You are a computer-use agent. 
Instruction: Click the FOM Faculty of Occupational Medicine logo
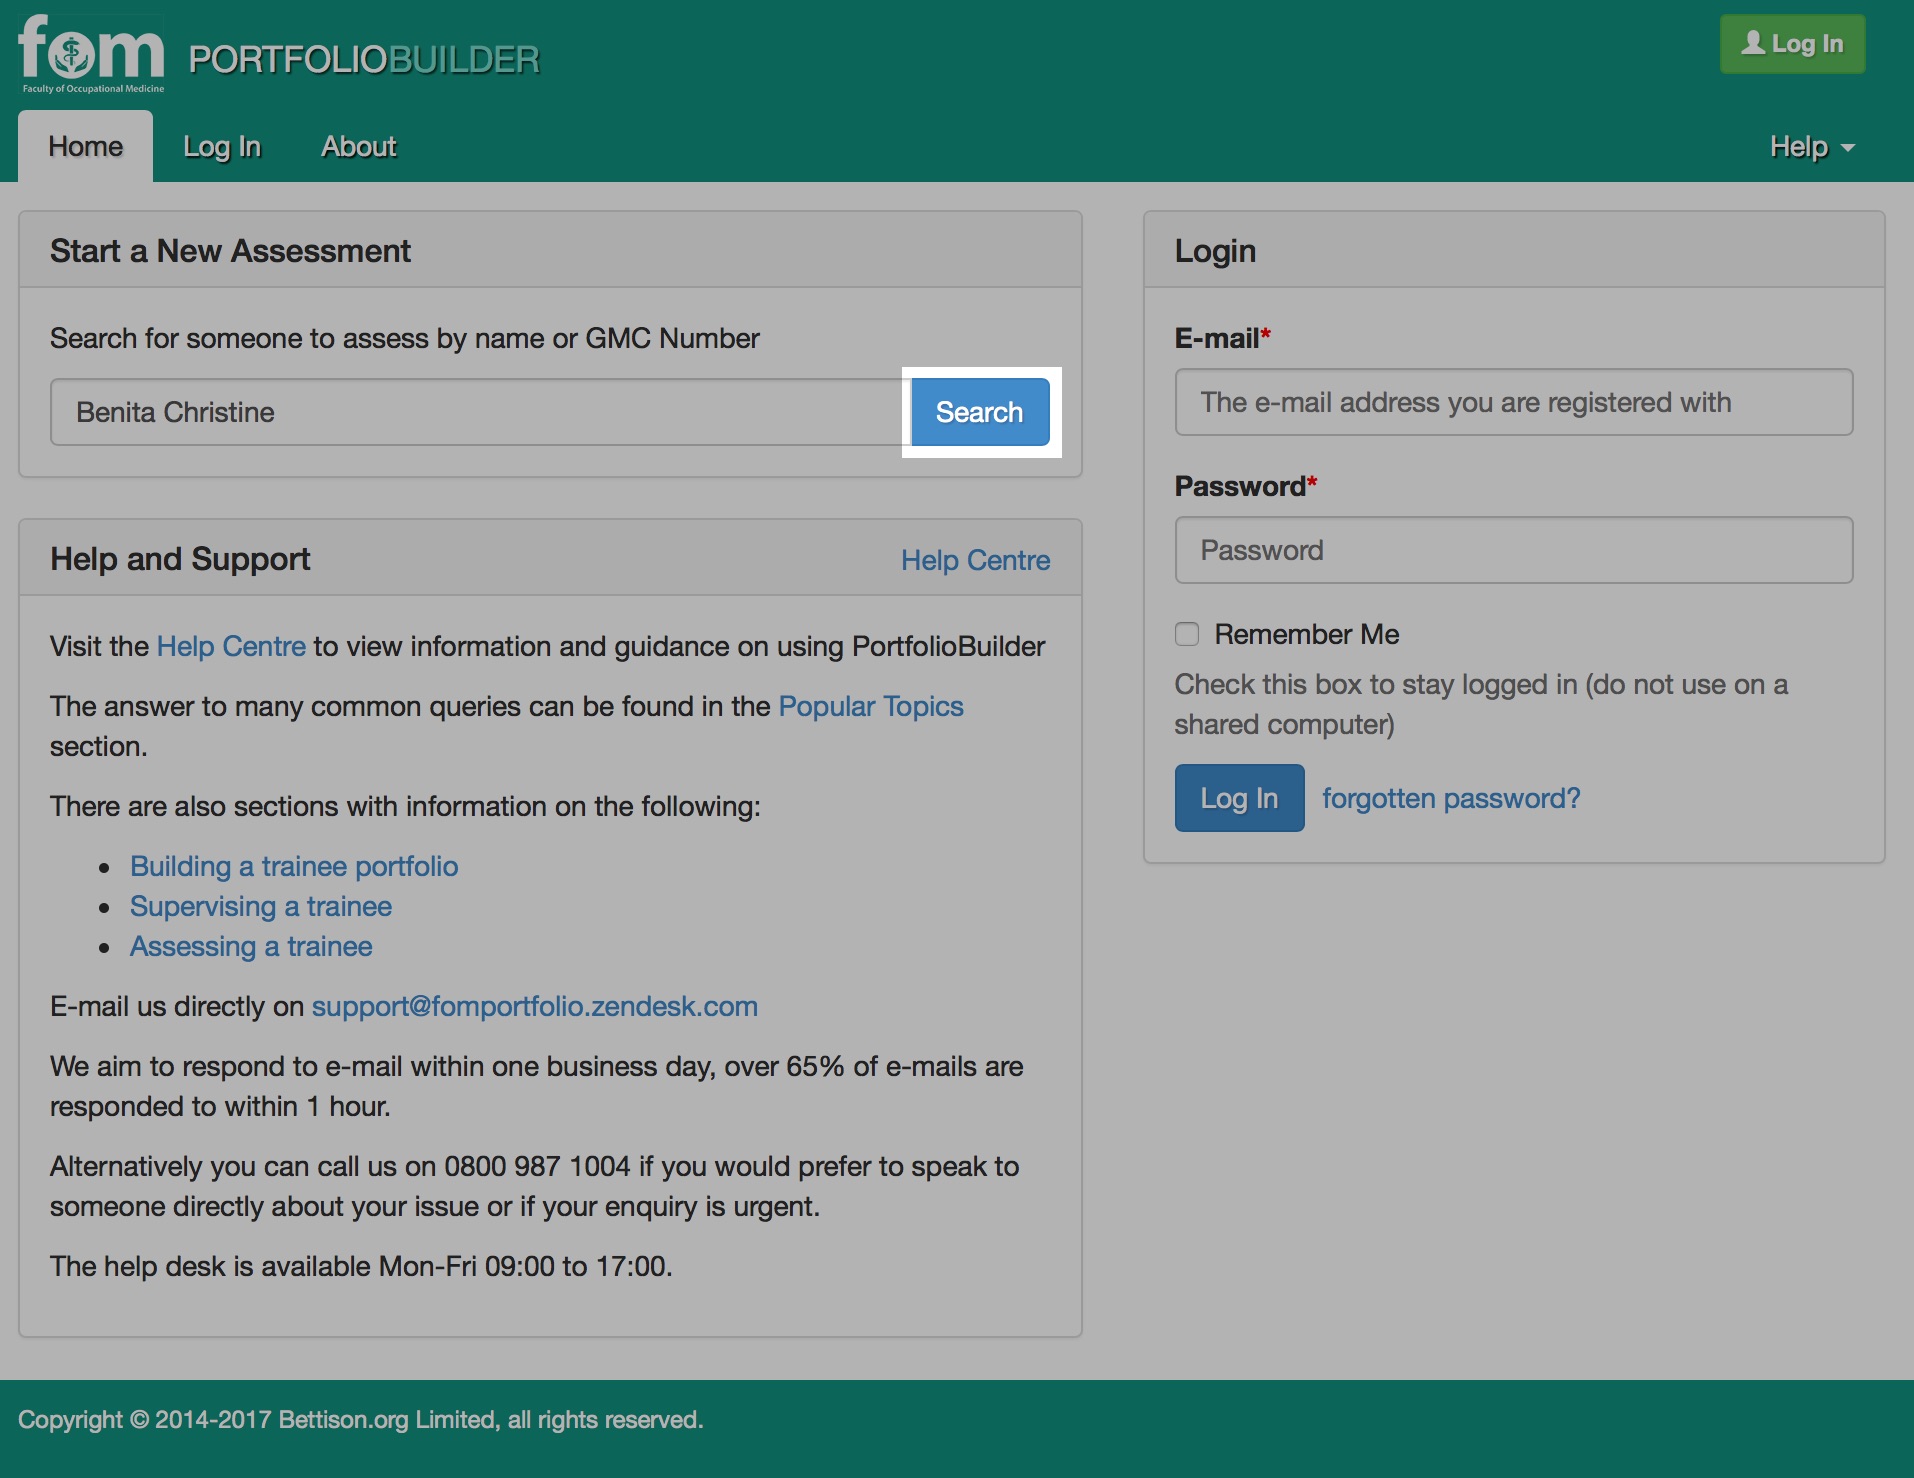tap(91, 54)
